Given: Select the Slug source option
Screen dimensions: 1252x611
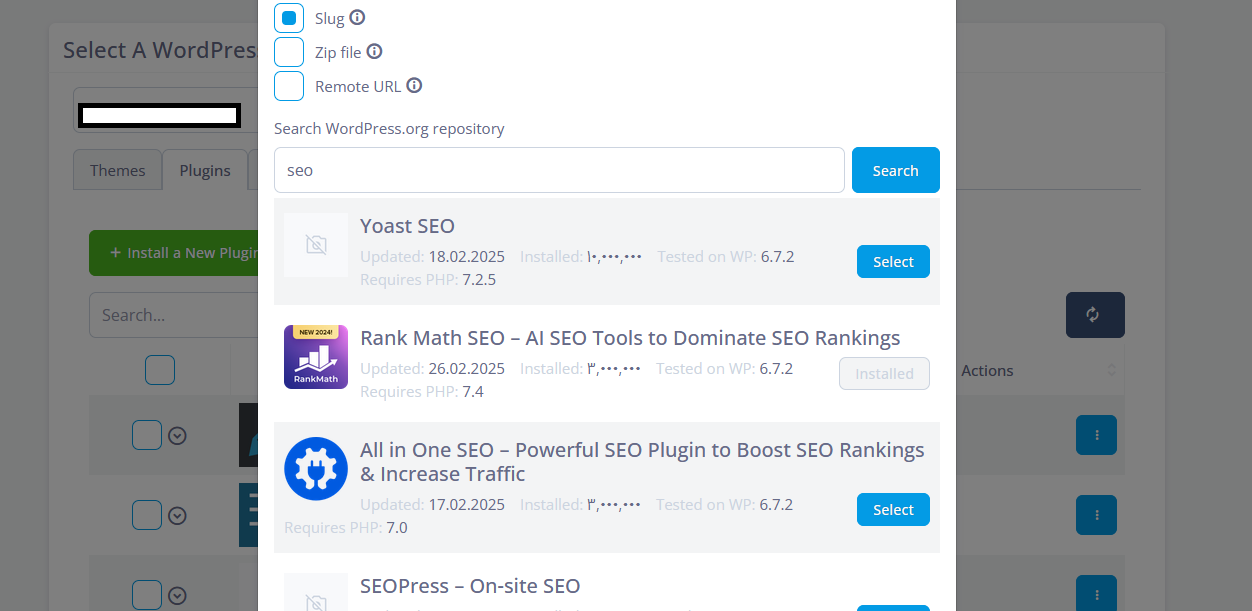Looking at the screenshot, I should point(289,18).
